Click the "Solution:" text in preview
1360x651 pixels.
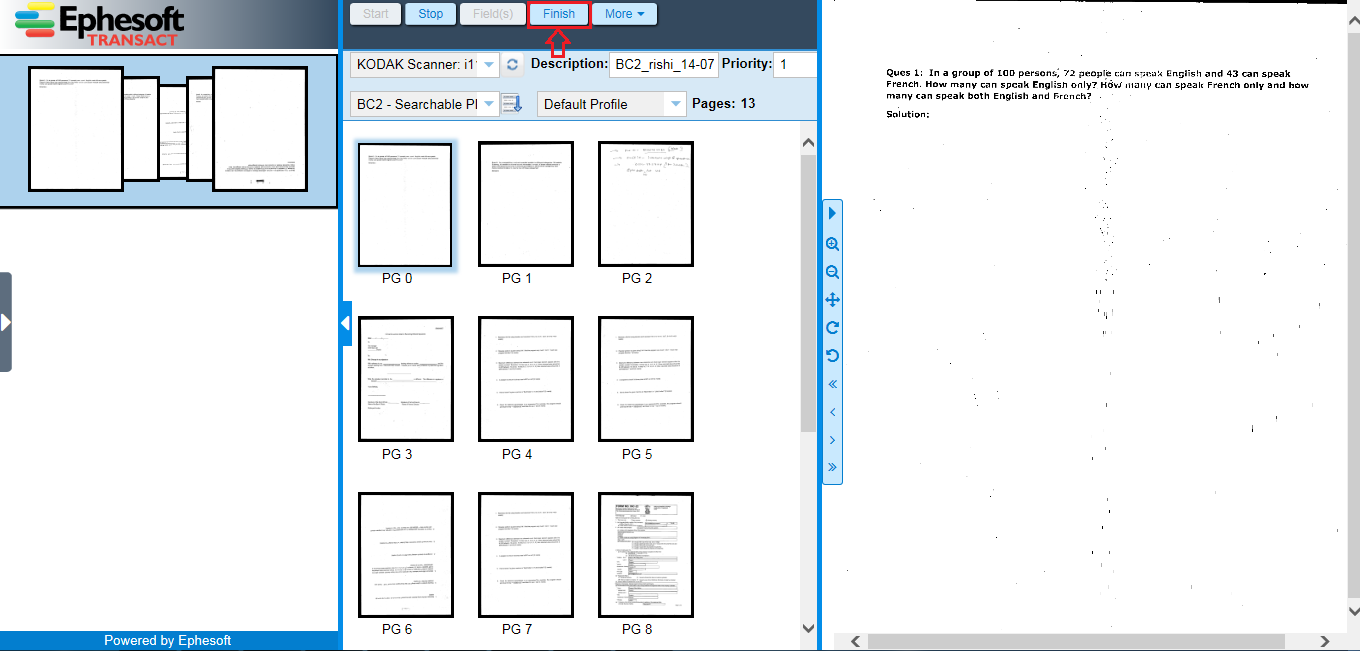[908, 114]
